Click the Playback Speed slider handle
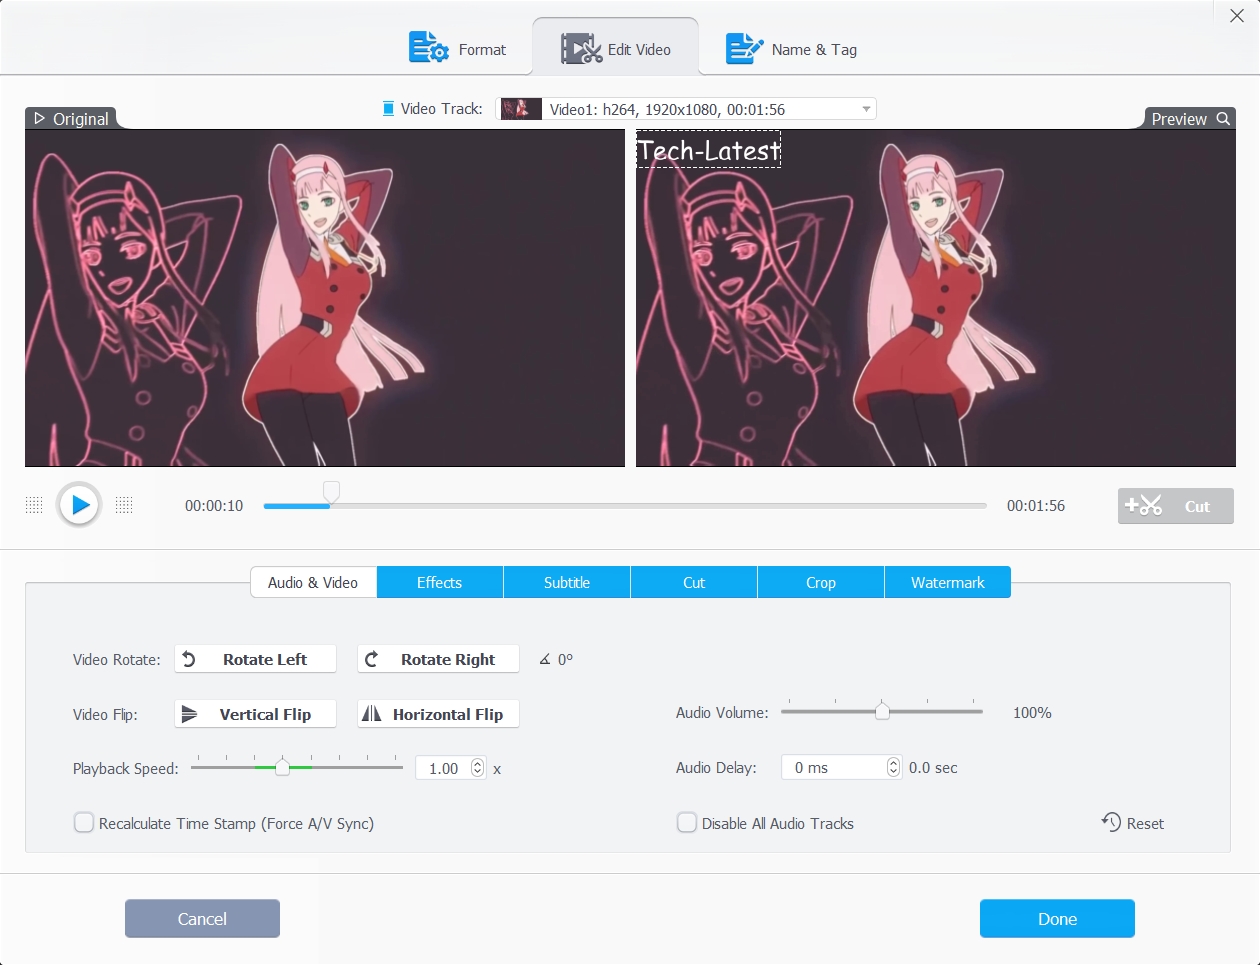Viewport: 1260px width, 965px height. pyautogui.click(x=282, y=767)
